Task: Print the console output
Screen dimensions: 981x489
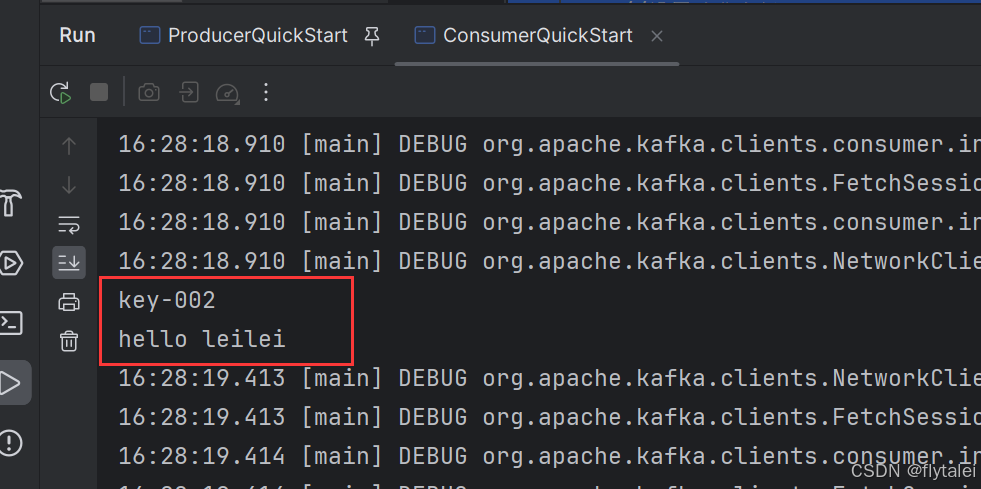Action: (x=69, y=302)
